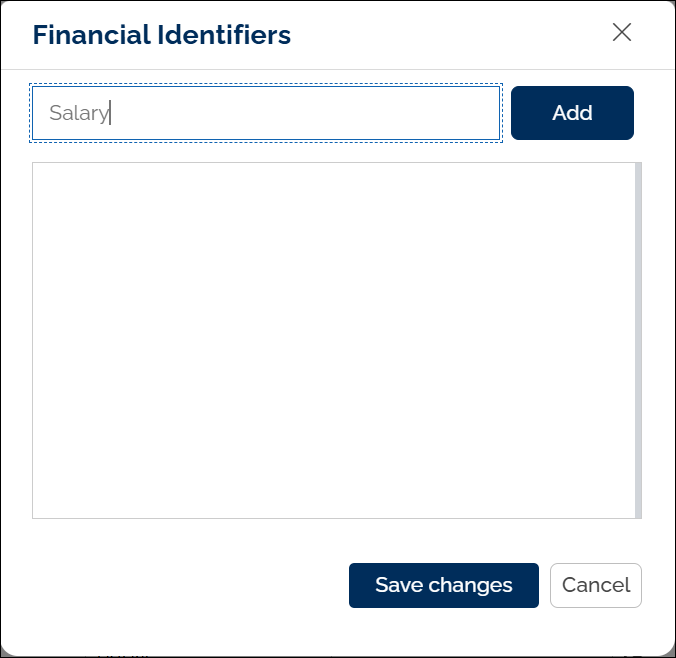Screen dimensions: 676x658
Task: Click the X icon in dialog header
Action: tap(622, 33)
